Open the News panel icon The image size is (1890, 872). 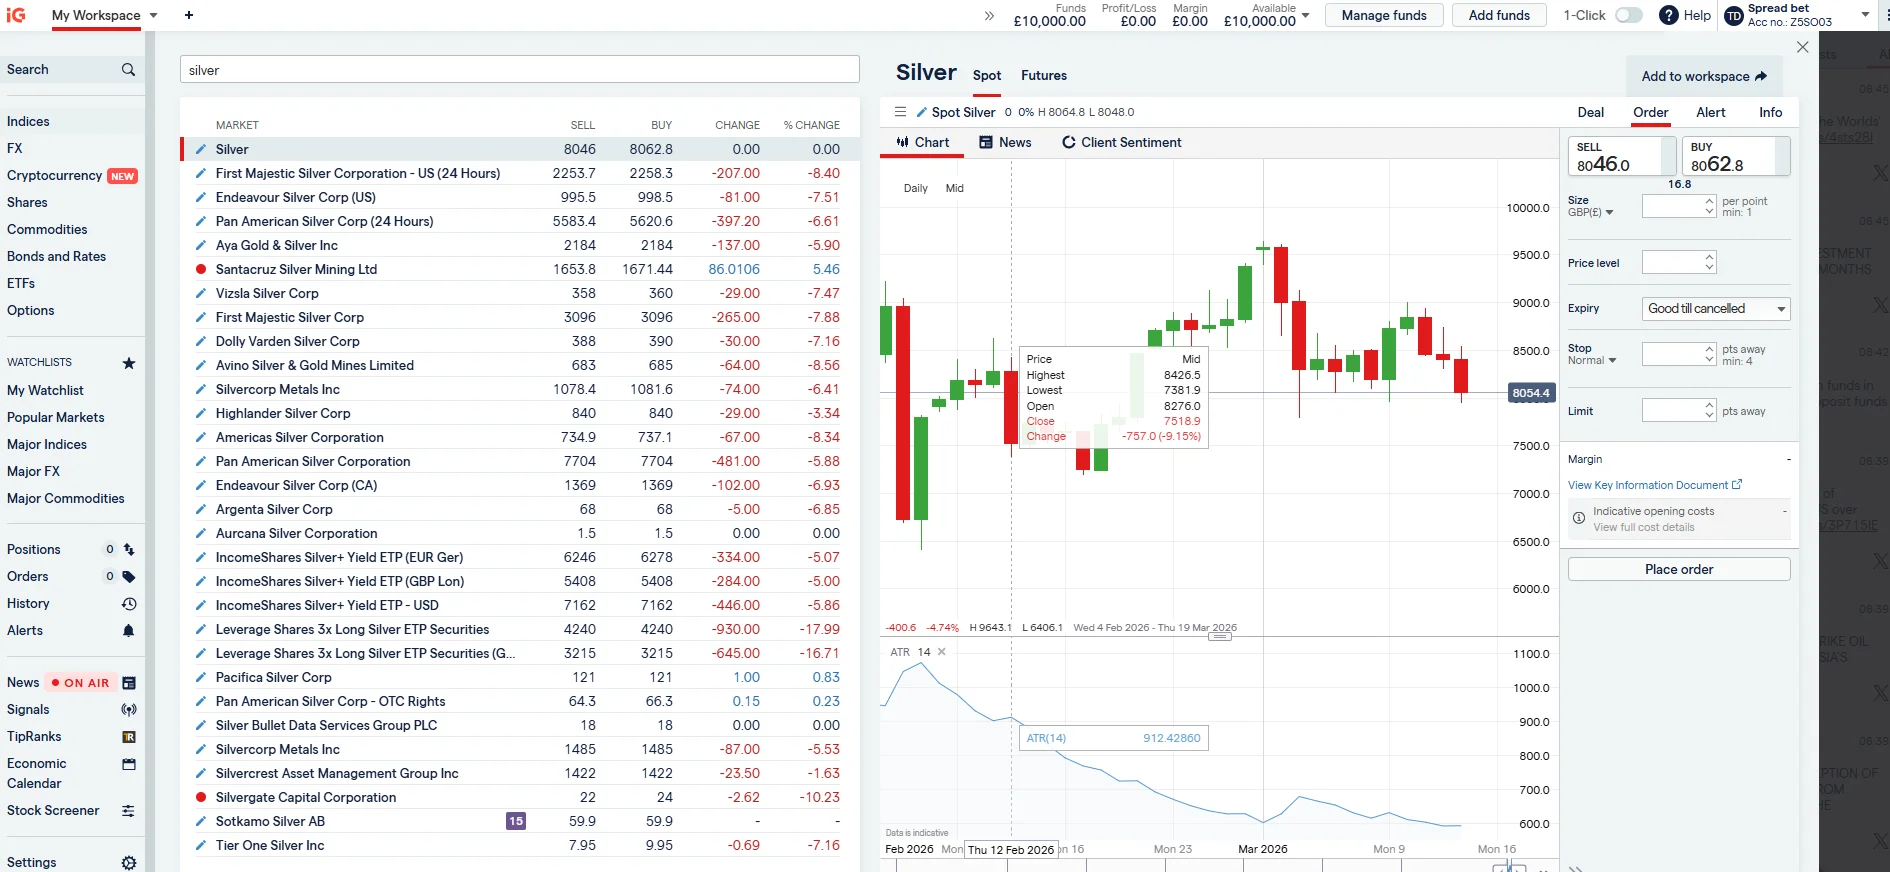coord(129,683)
